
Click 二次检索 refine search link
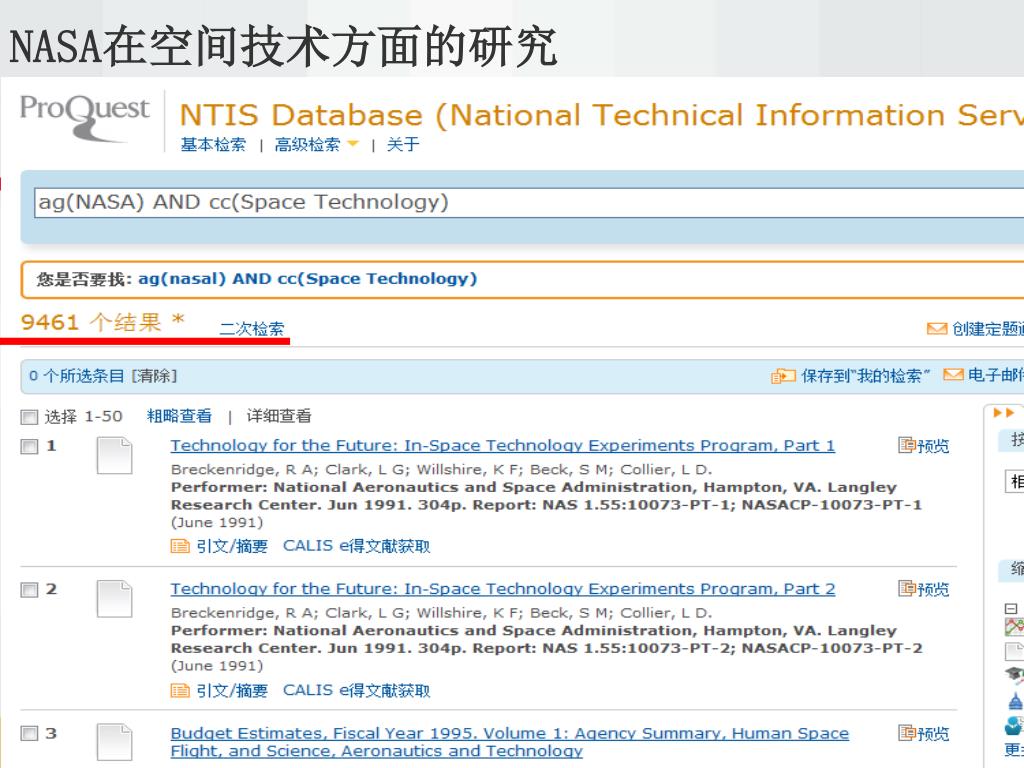252,328
